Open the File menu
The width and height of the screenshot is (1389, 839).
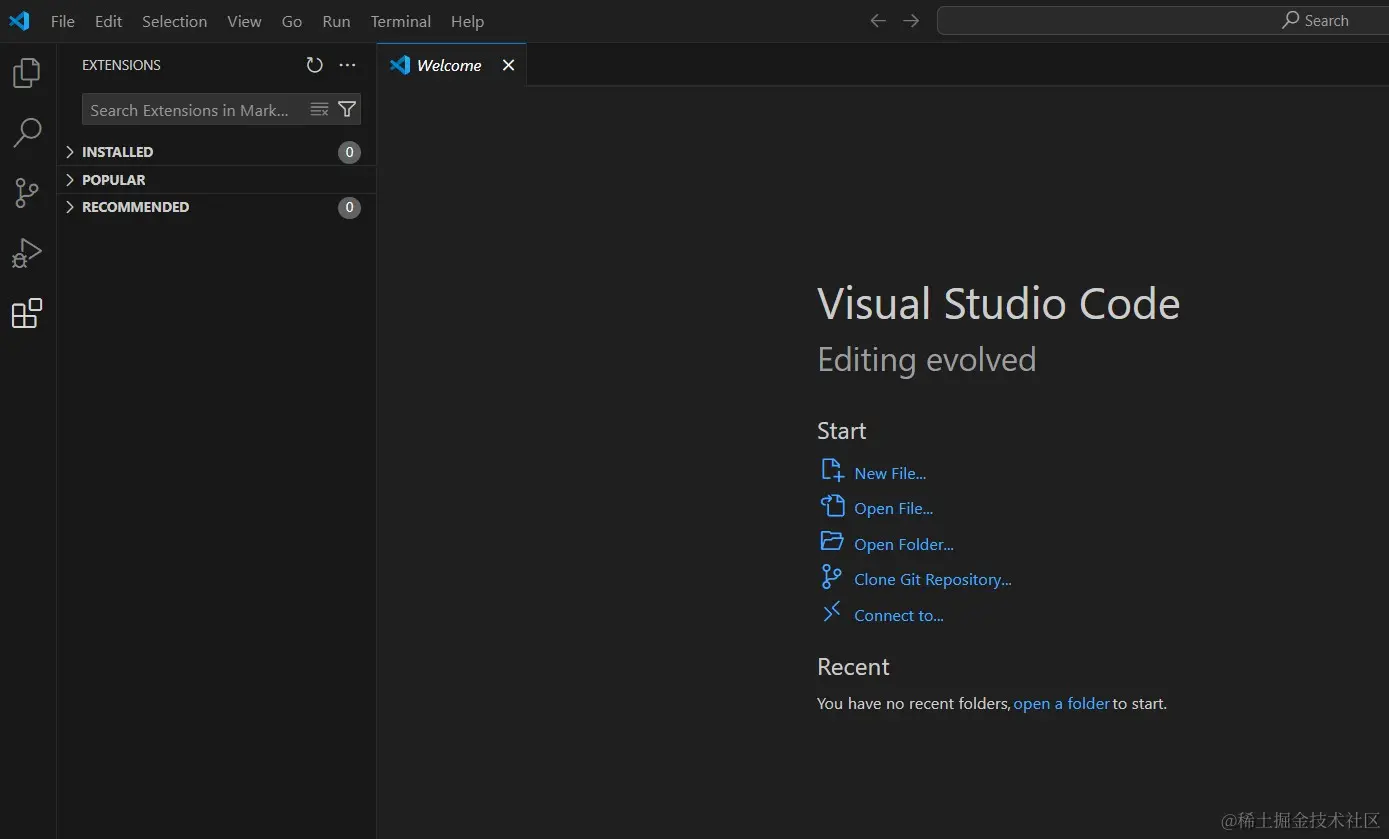(63, 21)
